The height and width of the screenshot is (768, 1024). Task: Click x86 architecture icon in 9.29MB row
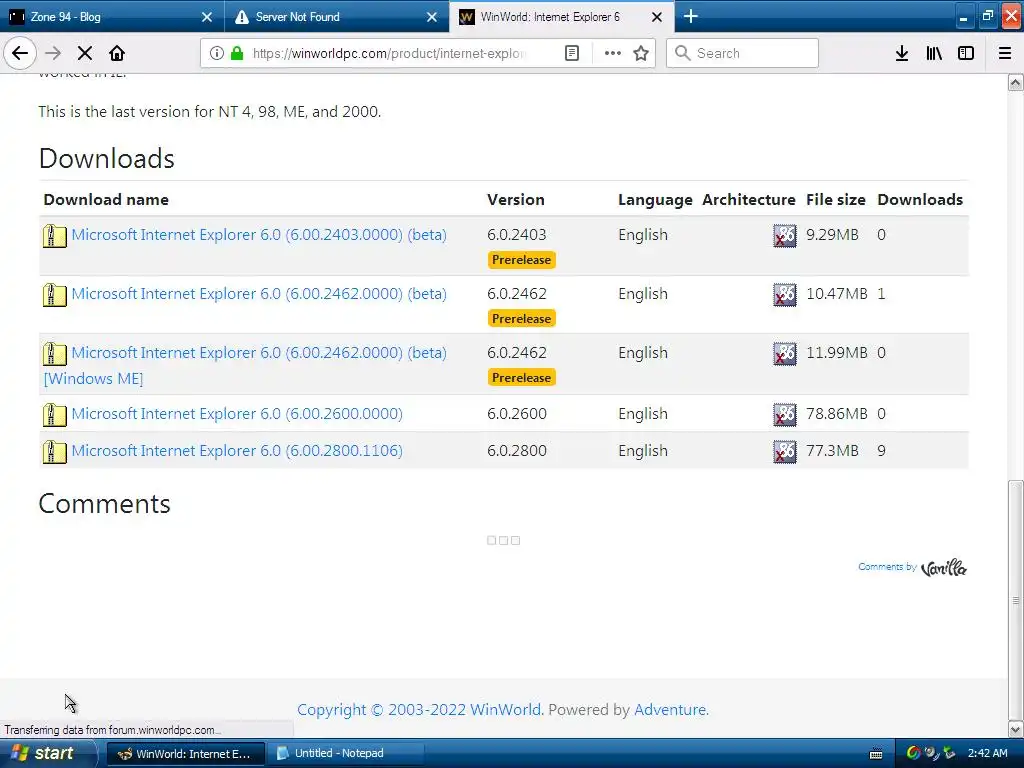click(x=784, y=236)
